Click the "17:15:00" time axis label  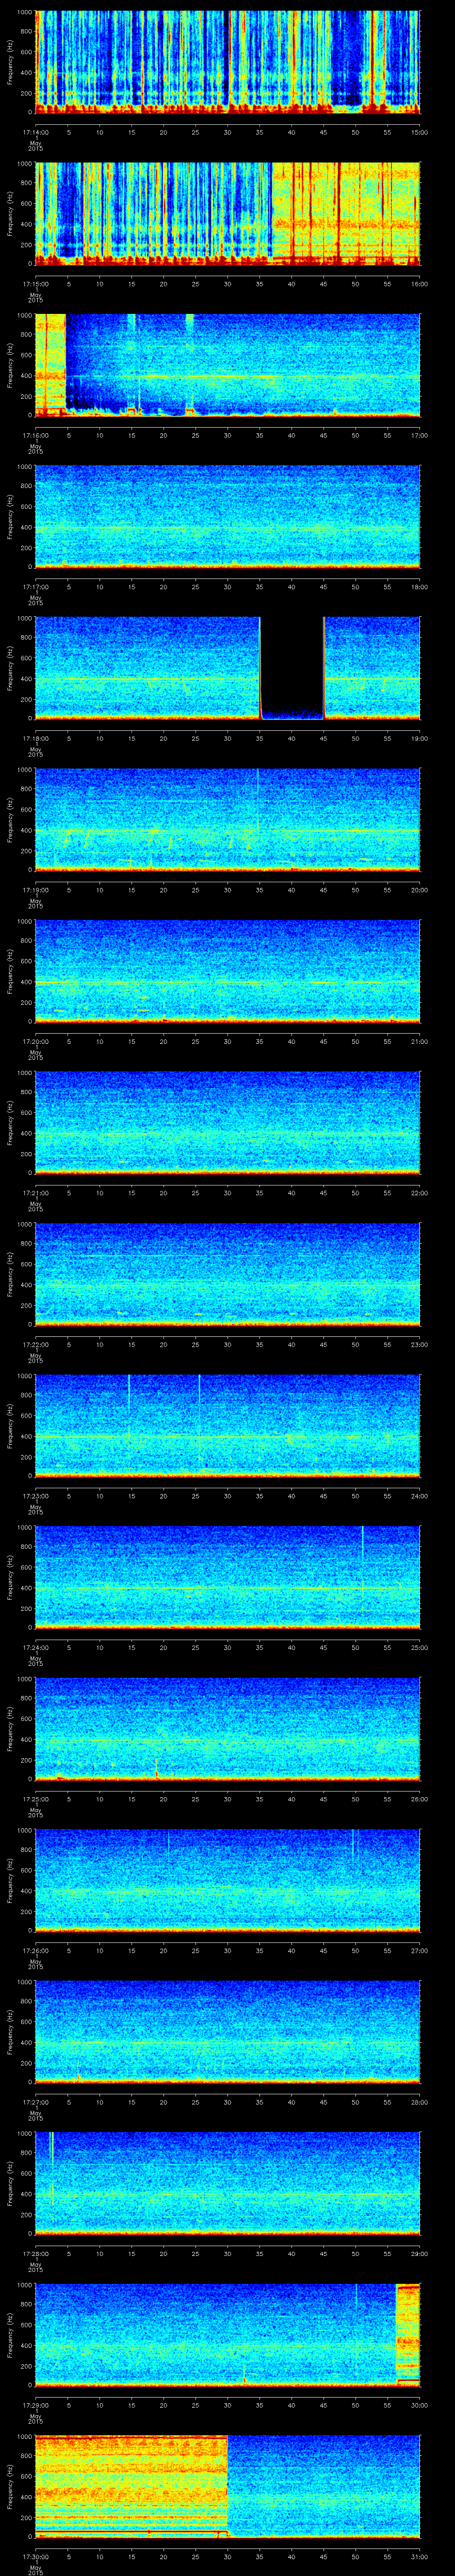36,284
